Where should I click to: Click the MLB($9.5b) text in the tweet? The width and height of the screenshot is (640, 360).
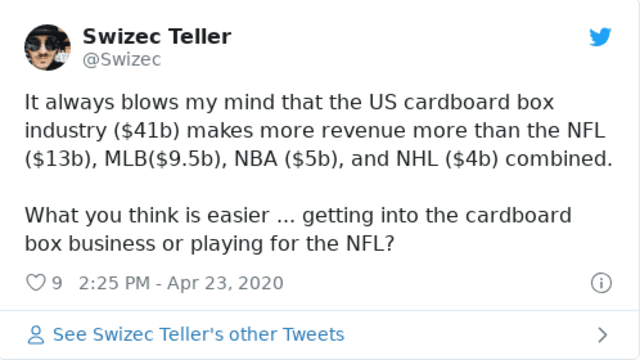coord(166,159)
